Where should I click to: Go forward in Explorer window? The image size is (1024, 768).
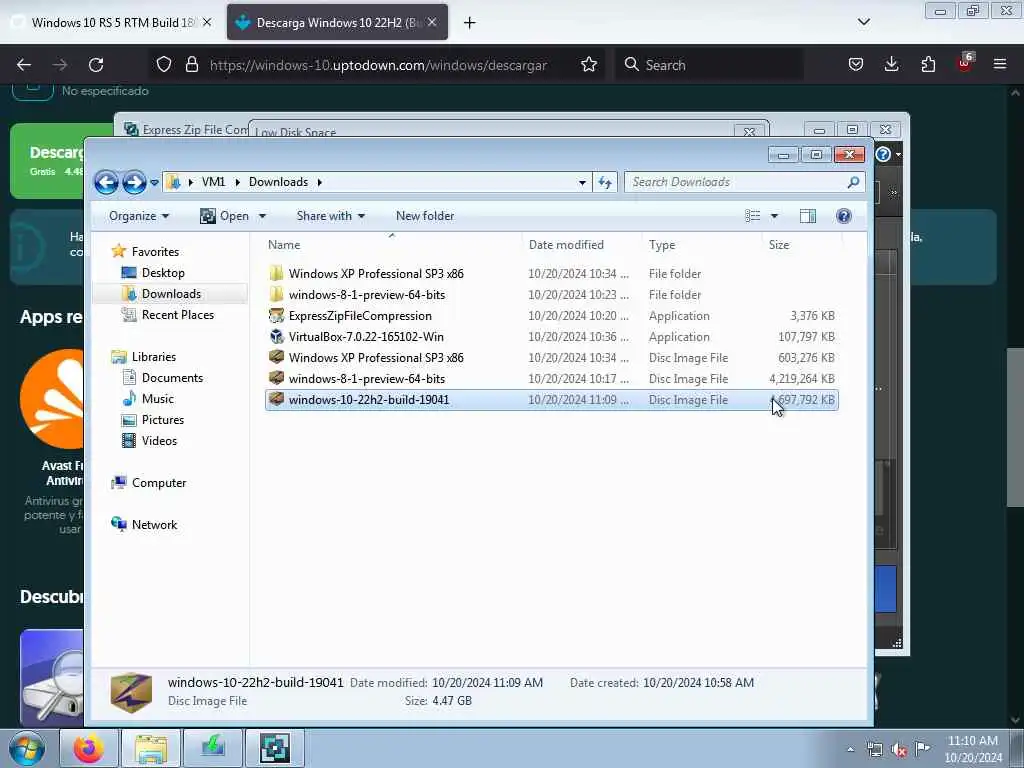pyautogui.click(x=134, y=182)
